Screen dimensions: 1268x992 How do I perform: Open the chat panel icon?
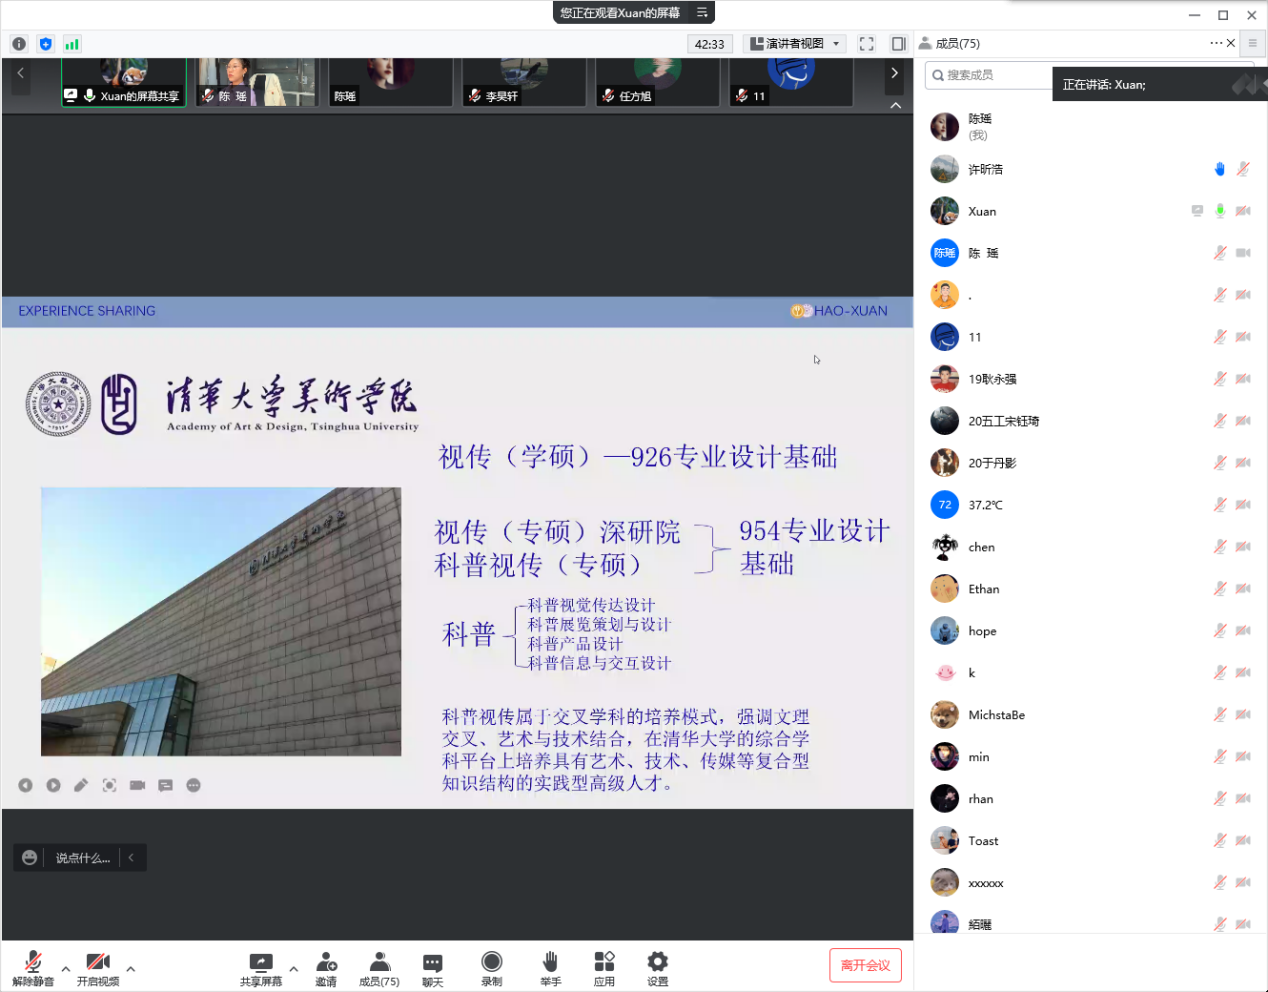pyautogui.click(x=432, y=966)
